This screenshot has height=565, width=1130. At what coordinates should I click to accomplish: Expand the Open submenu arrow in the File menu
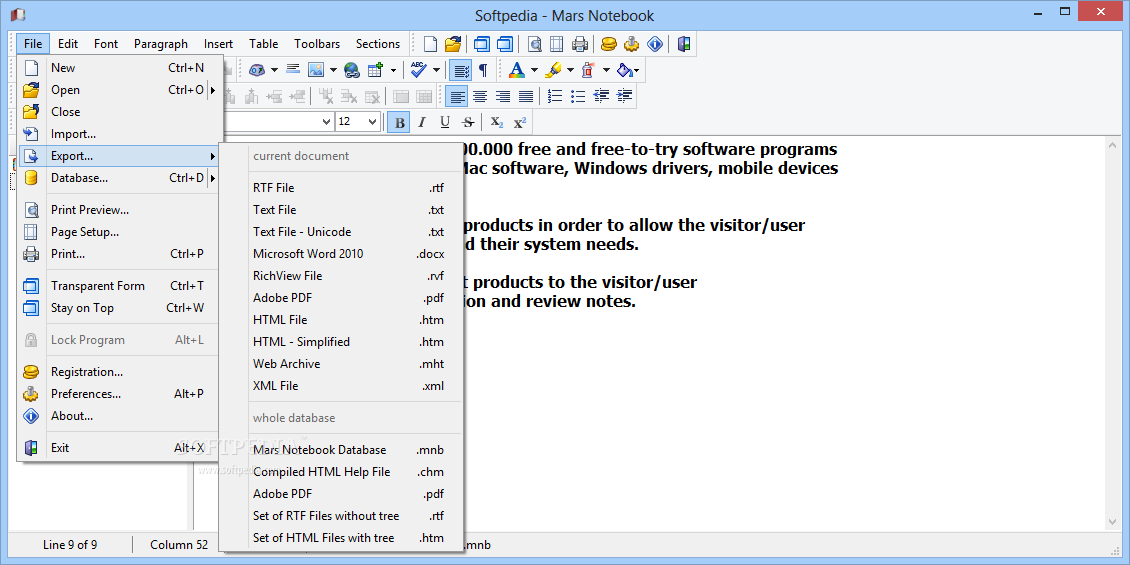coord(213,90)
